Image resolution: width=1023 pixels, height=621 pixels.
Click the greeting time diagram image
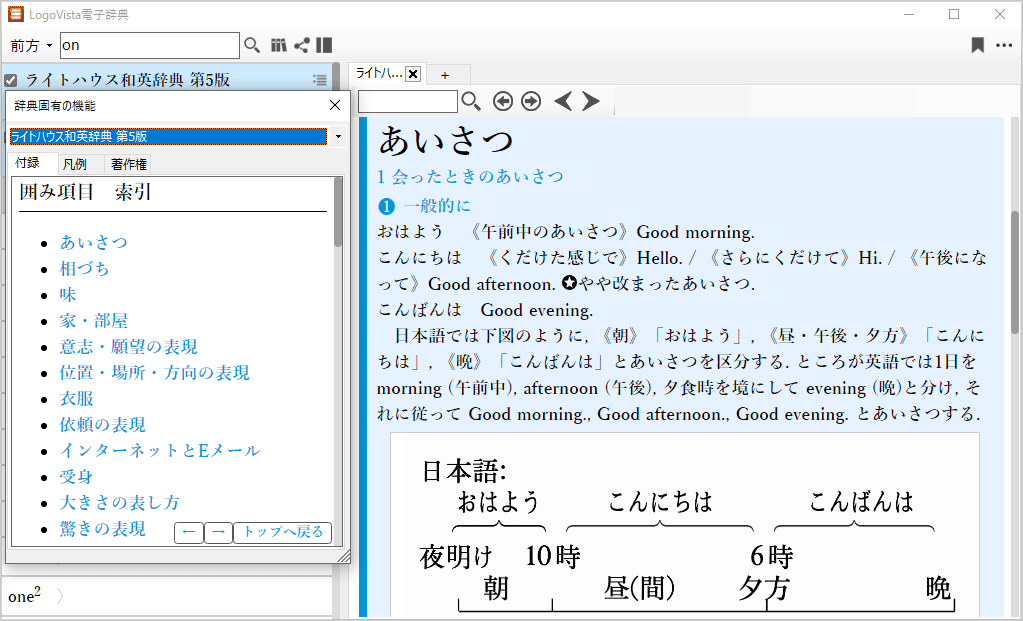(x=685, y=524)
